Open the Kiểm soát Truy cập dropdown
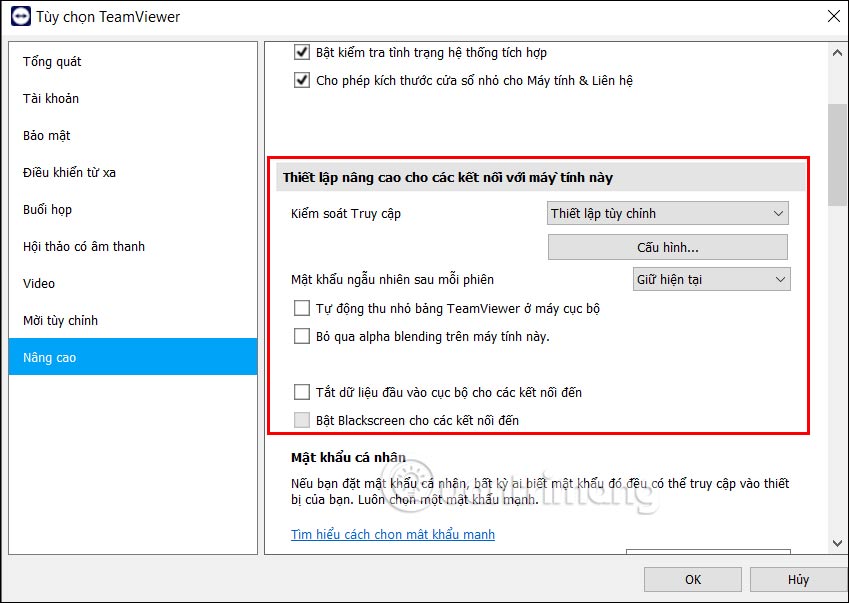 pyautogui.click(x=667, y=213)
